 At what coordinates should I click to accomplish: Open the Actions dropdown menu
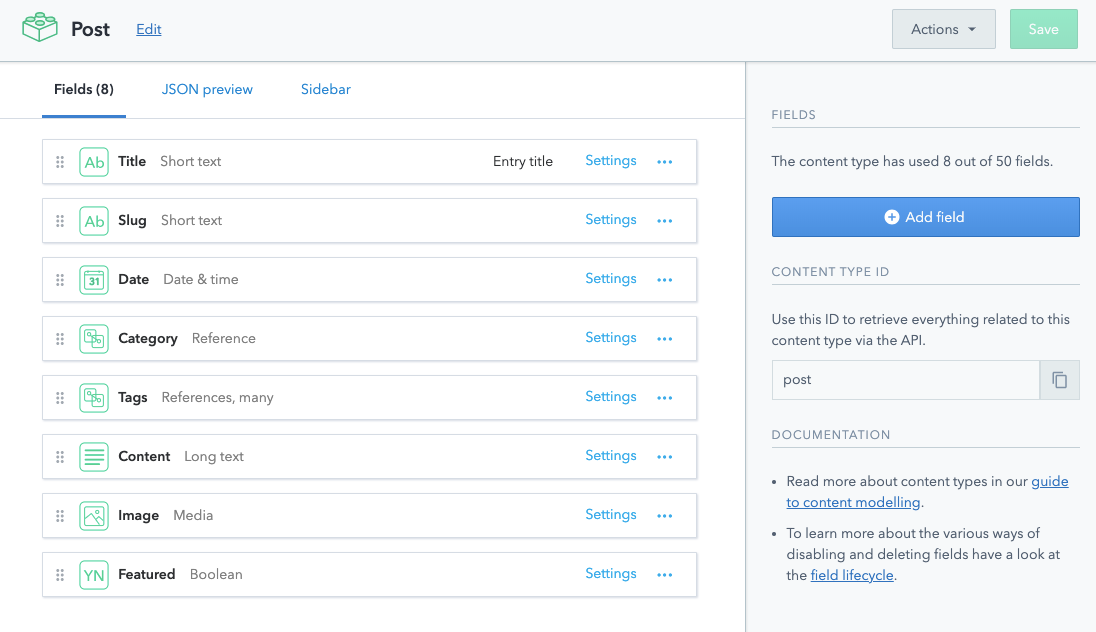(943, 29)
